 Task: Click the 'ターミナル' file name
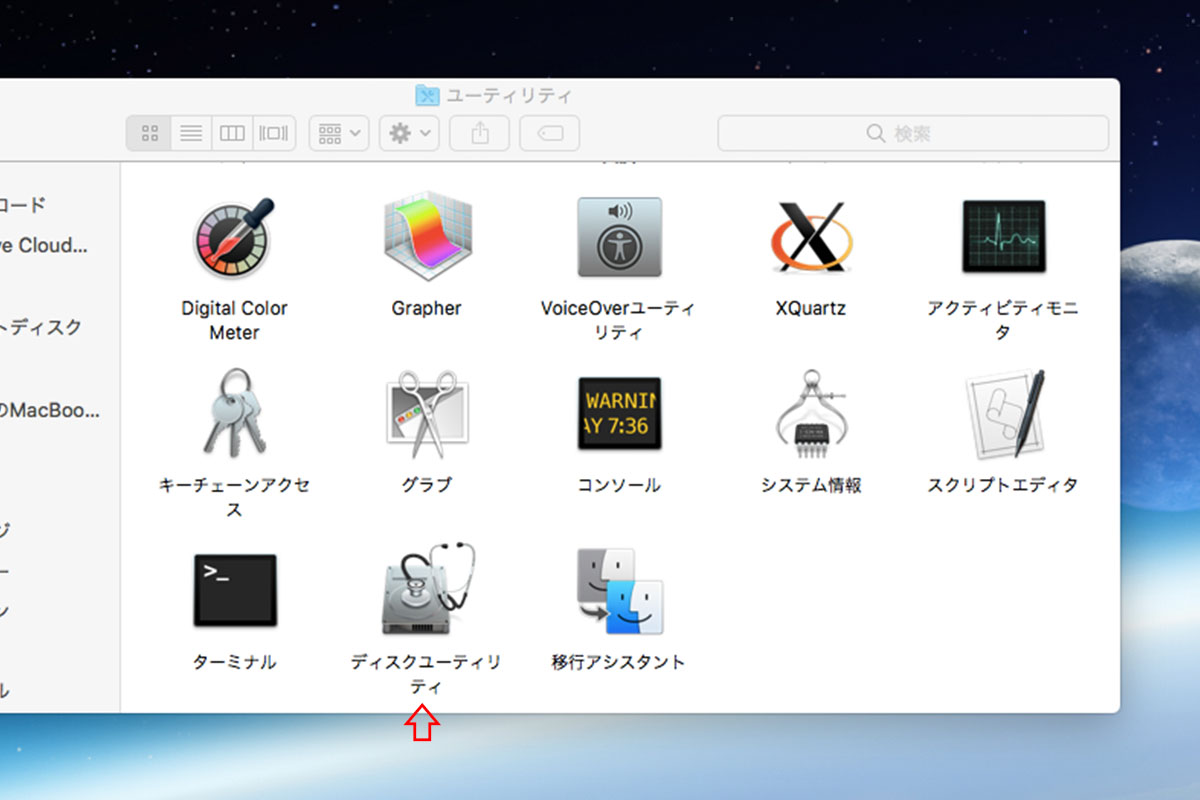click(x=234, y=662)
